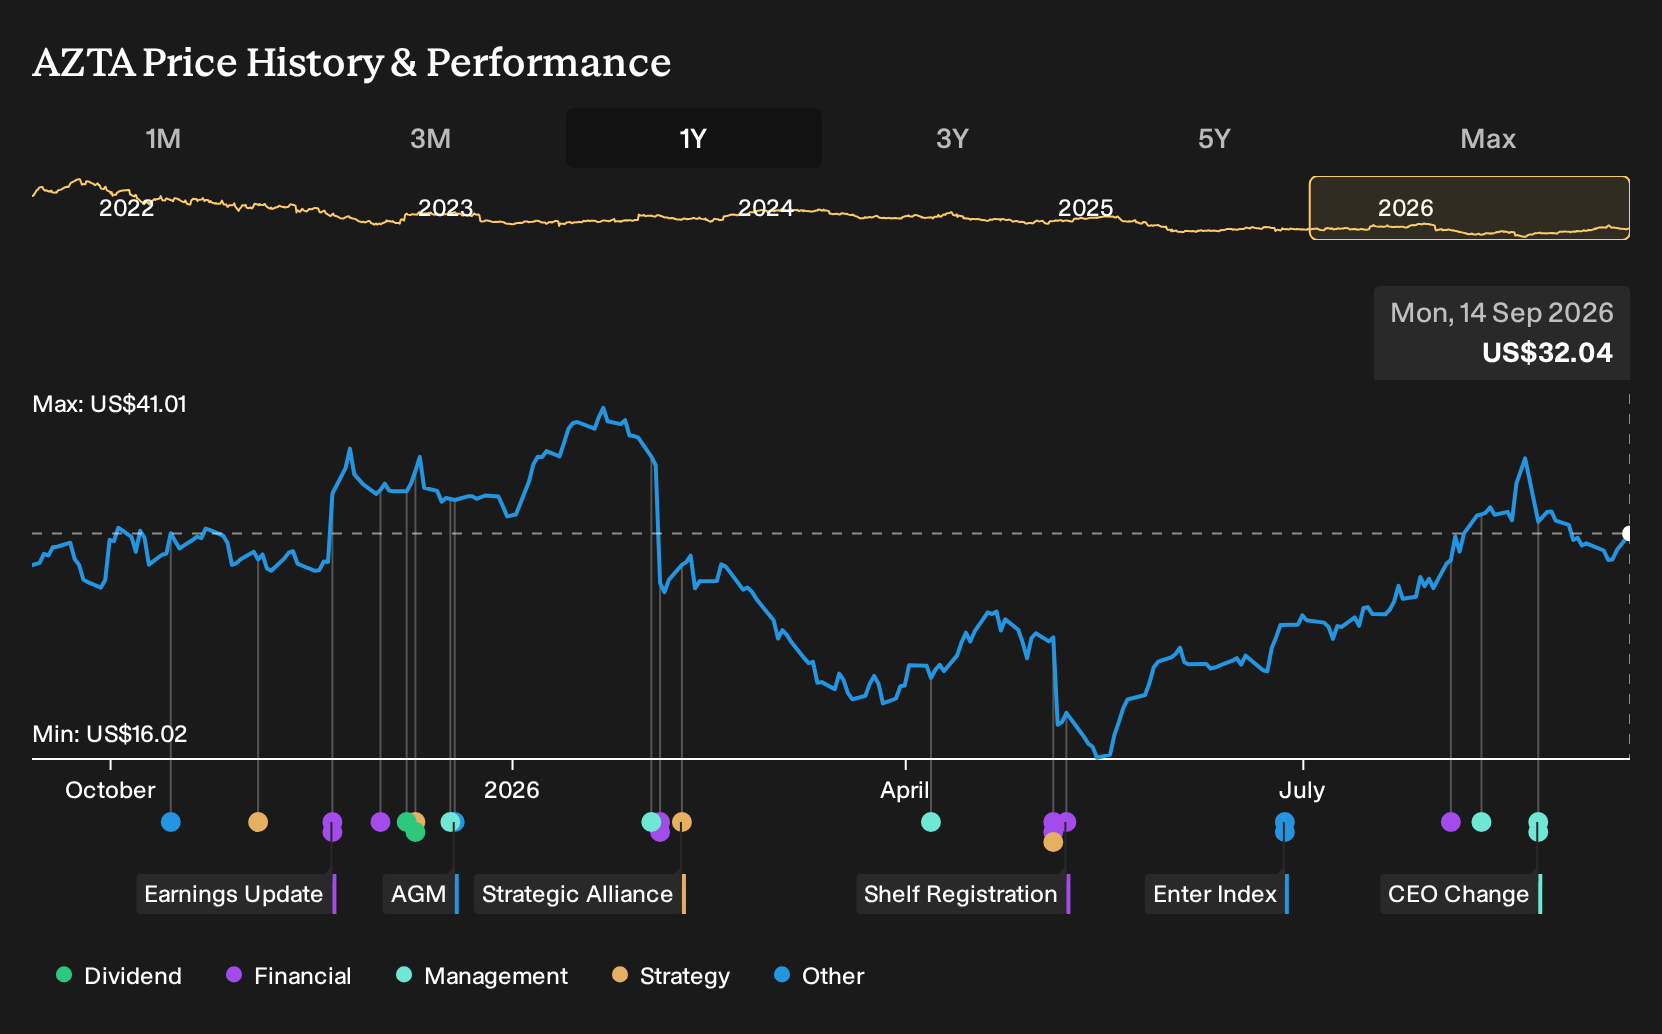Switch to the 3Y time range
This screenshot has height=1034, width=1662.
952,138
